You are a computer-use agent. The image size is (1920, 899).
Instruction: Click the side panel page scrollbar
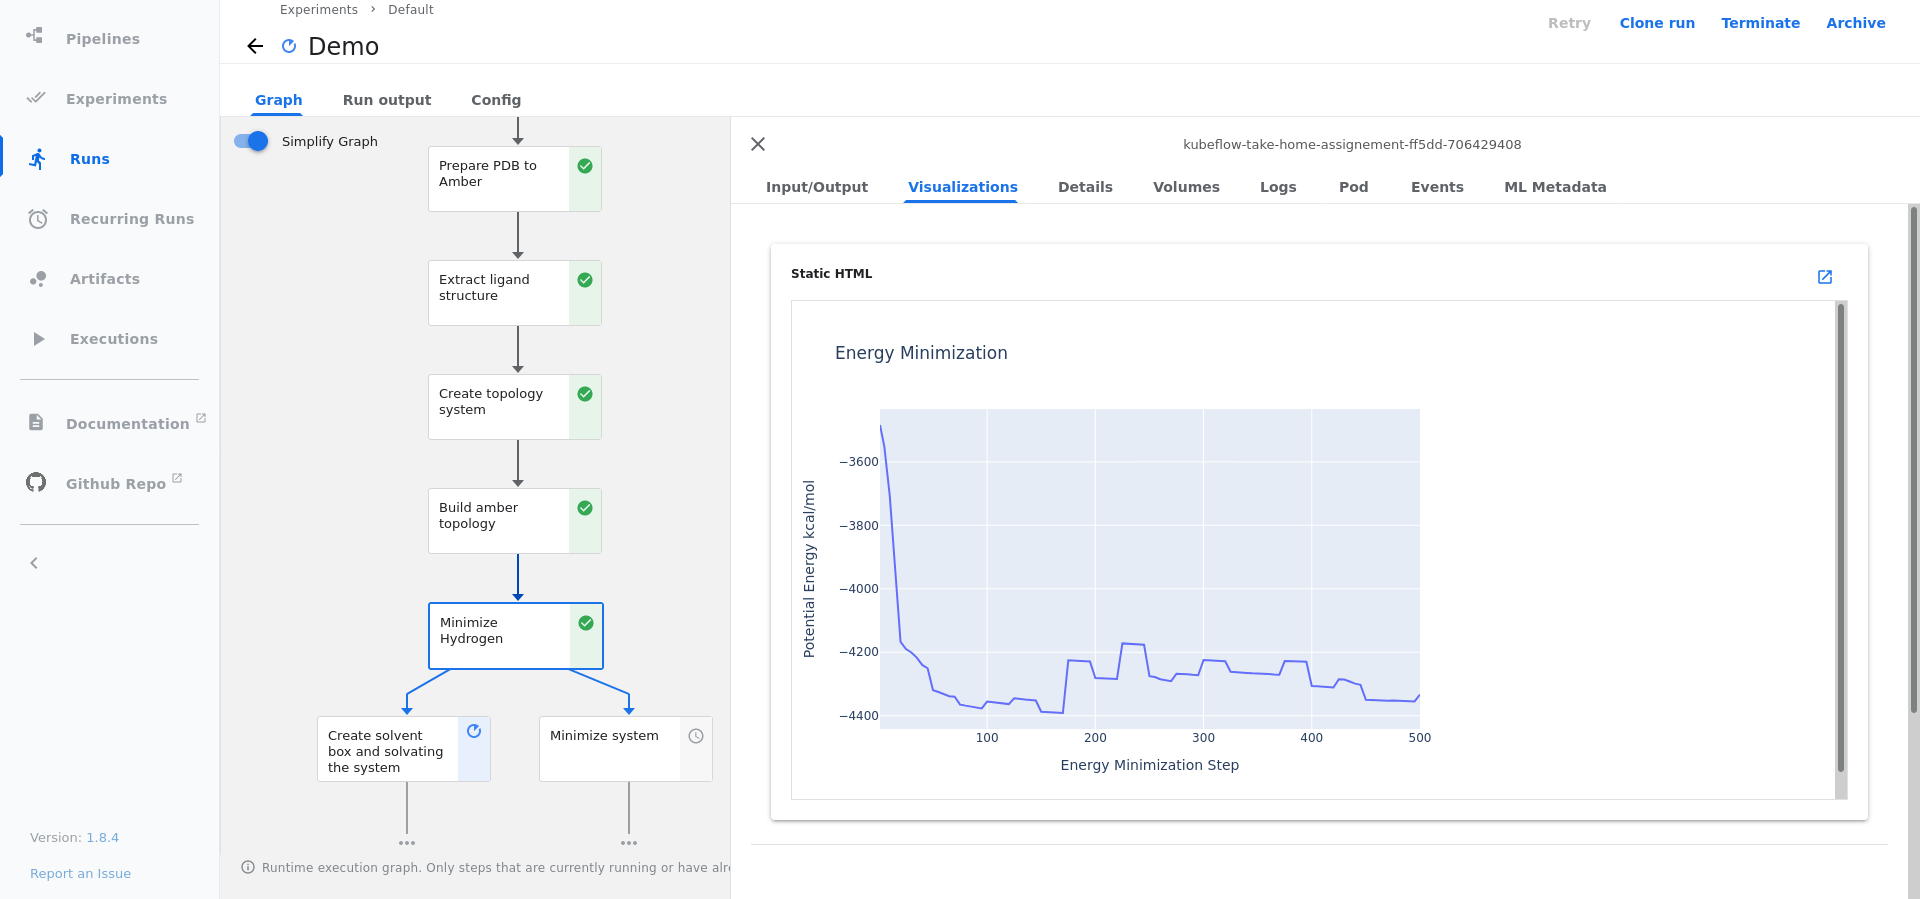click(1914, 459)
